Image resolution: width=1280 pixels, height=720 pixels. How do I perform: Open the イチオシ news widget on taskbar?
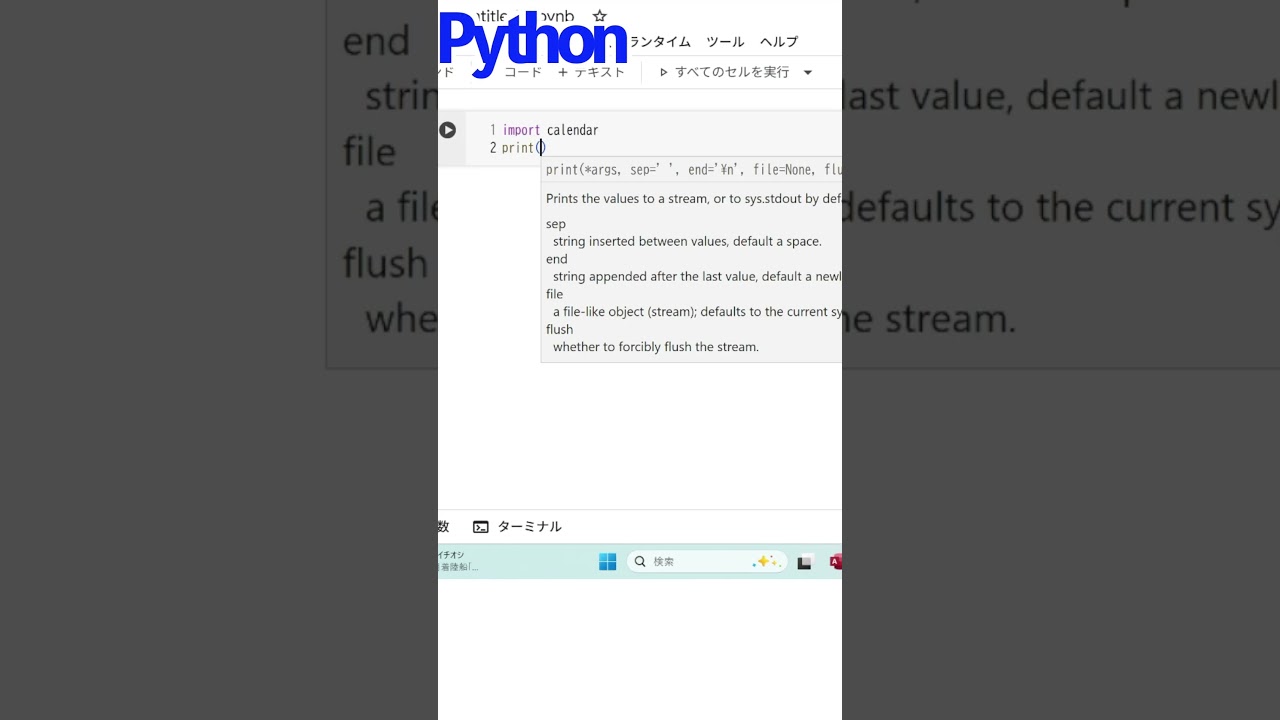456,561
